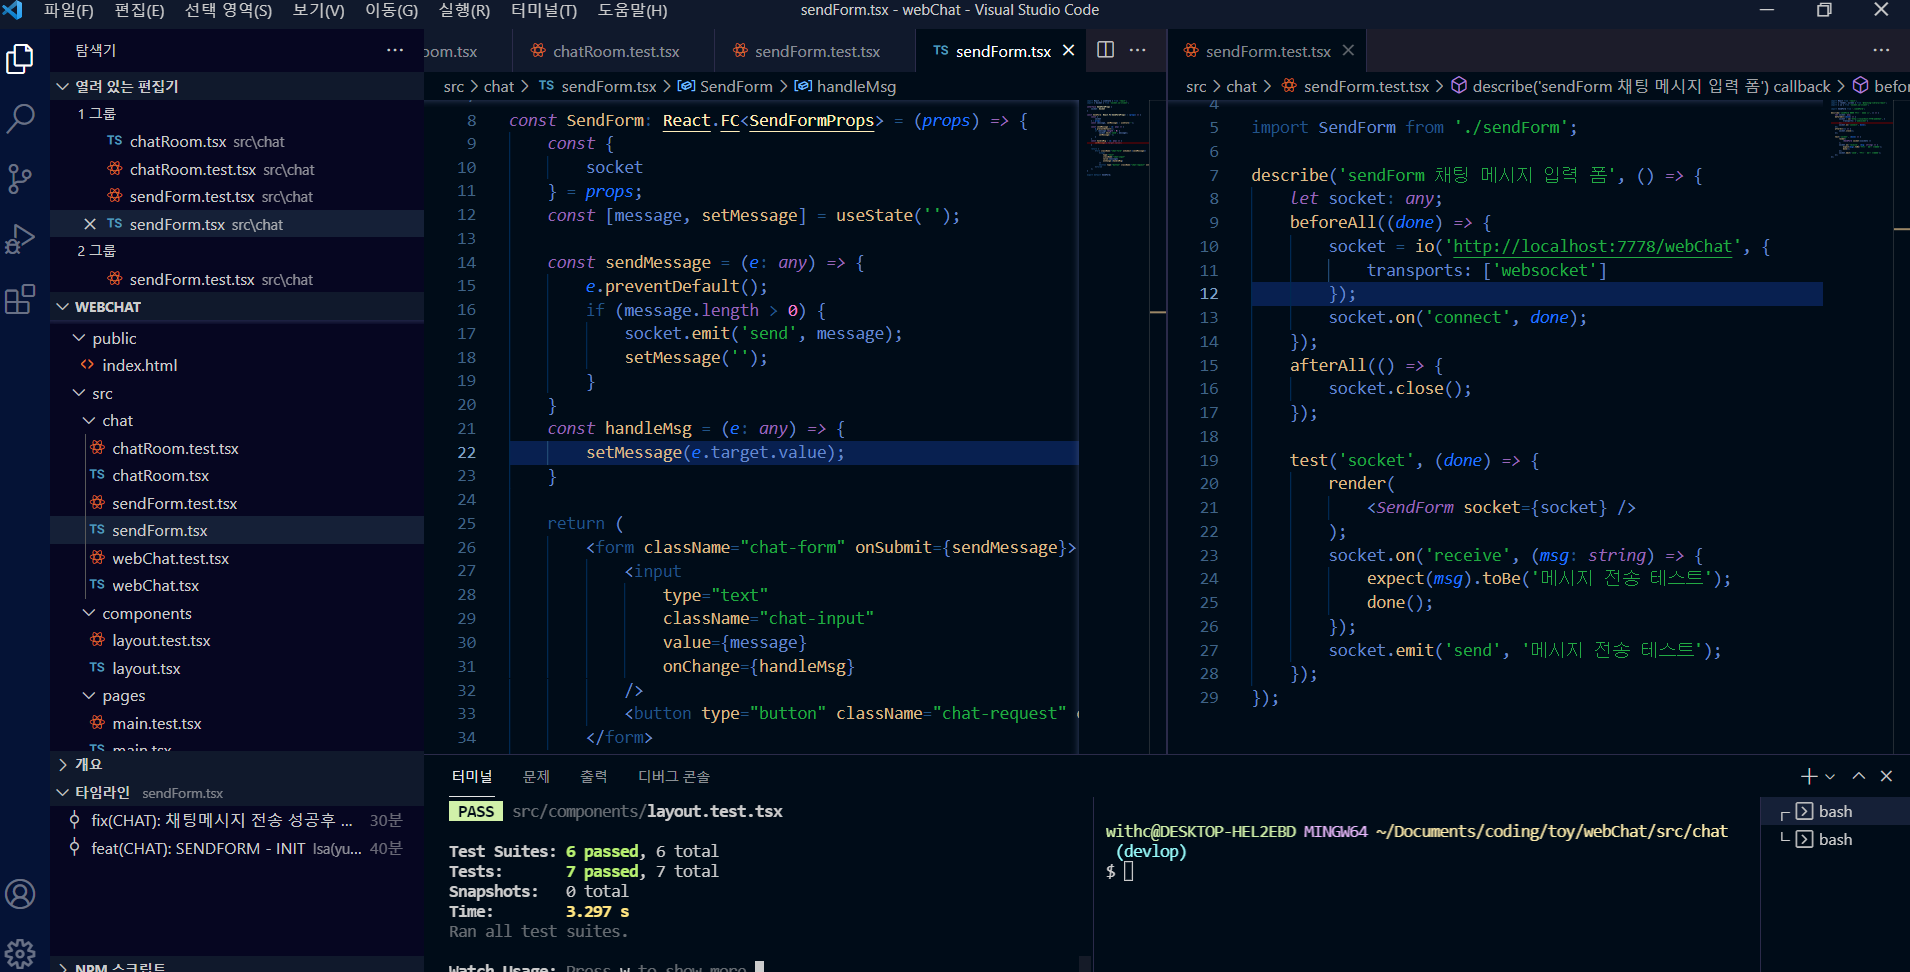Viewport: 1910px width, 972px height.
Task: Open the launch profile dropdown arrow
Action: 1830,776
